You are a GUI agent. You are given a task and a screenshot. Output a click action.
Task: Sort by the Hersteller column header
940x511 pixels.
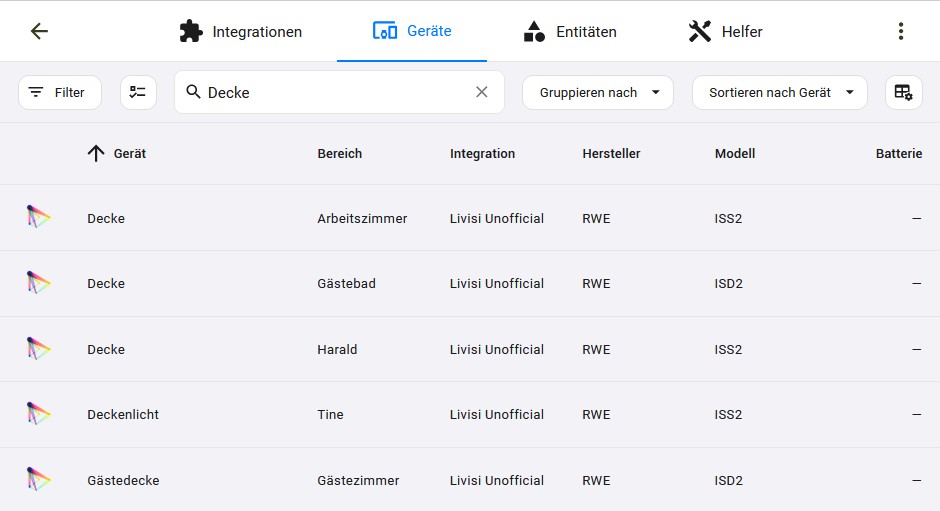[x=611, y=154]
